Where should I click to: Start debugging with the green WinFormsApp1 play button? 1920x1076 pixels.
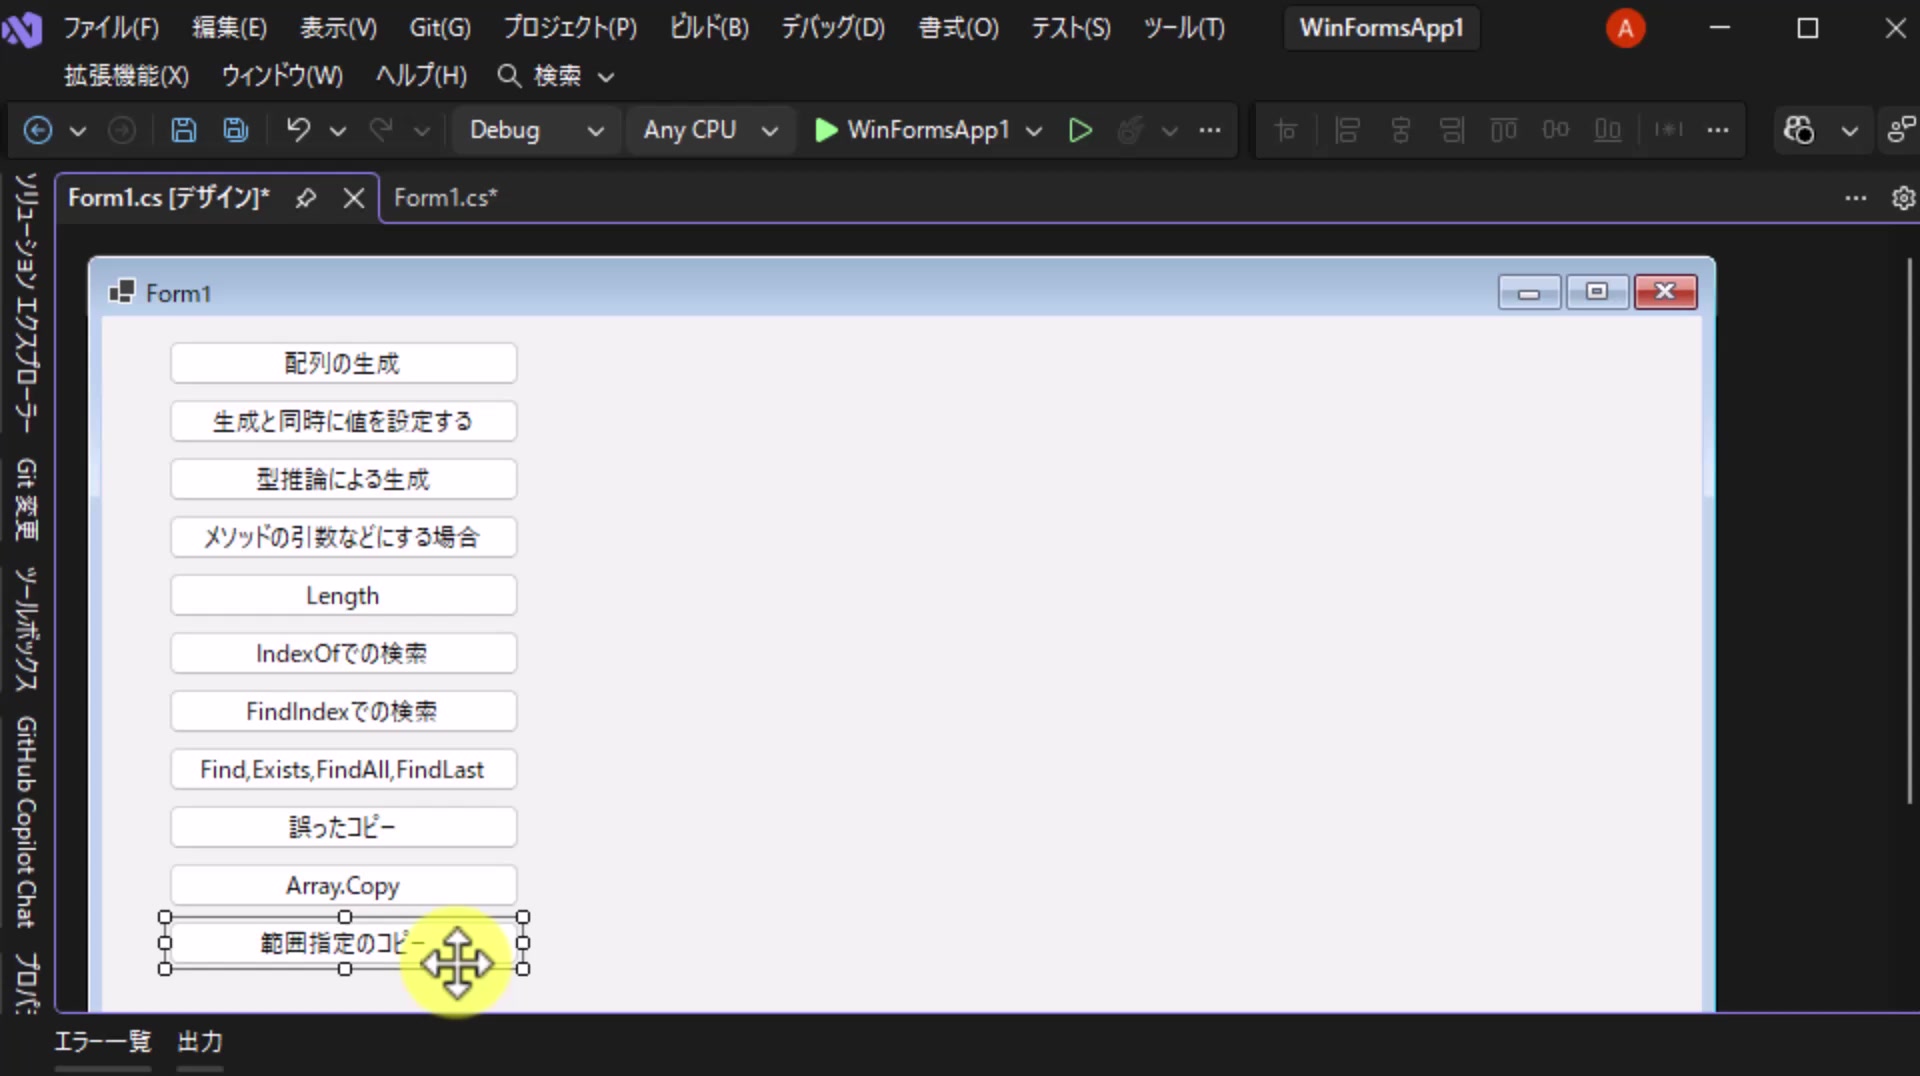point(913,130)
